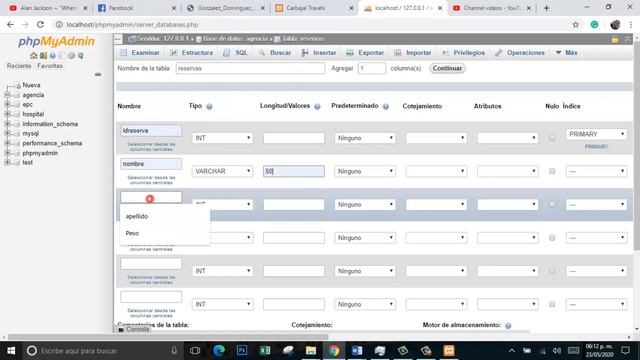Open Predeterminado dropdown for nombre row
Viewport: 640px width, 360px height.
point(365,171)
